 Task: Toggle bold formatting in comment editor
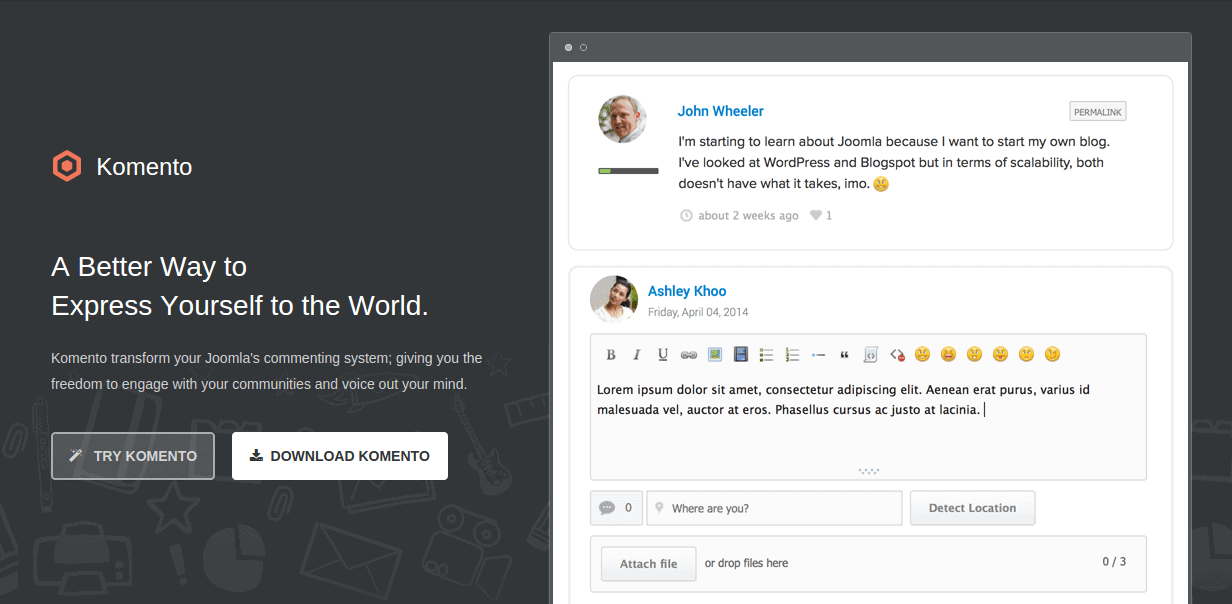pyautogui.click(x=611, y=354)
